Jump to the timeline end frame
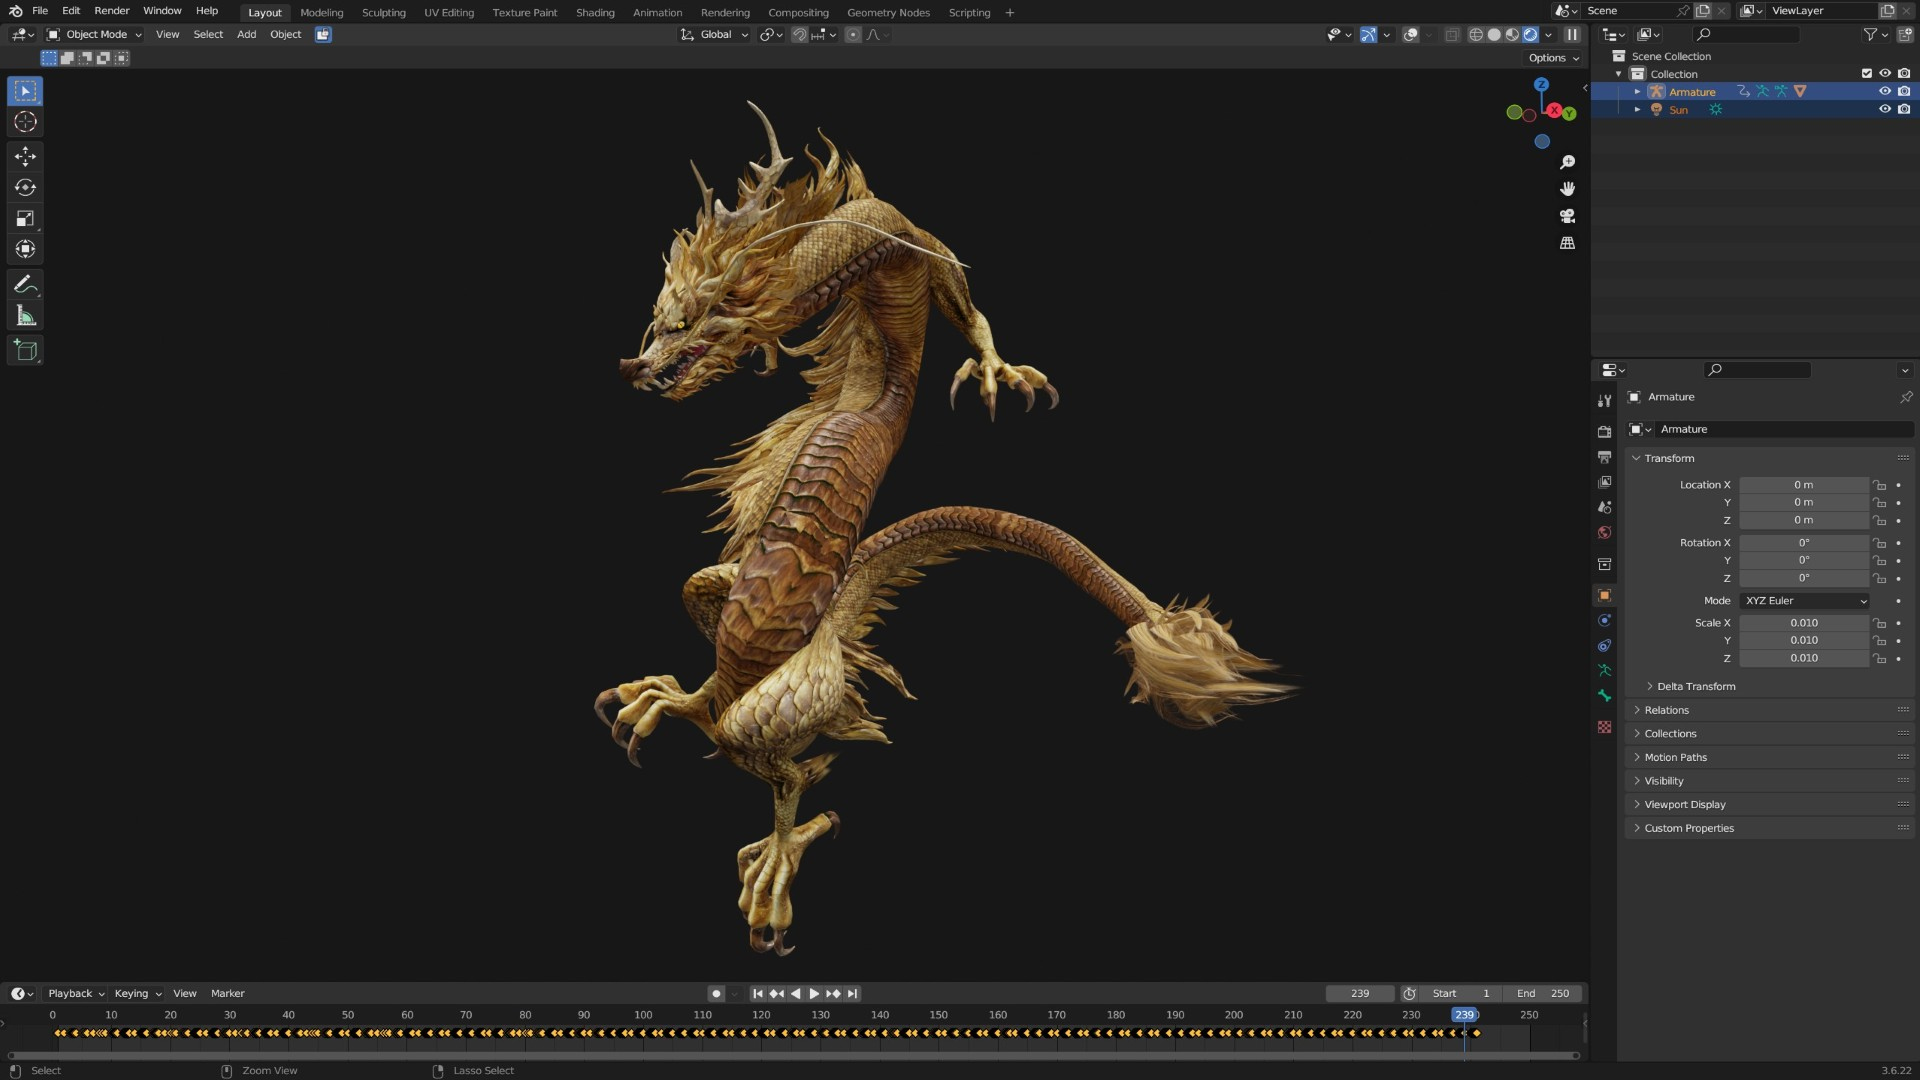The width and height of the screenshot is (1920, 1080). coord(852,993)
